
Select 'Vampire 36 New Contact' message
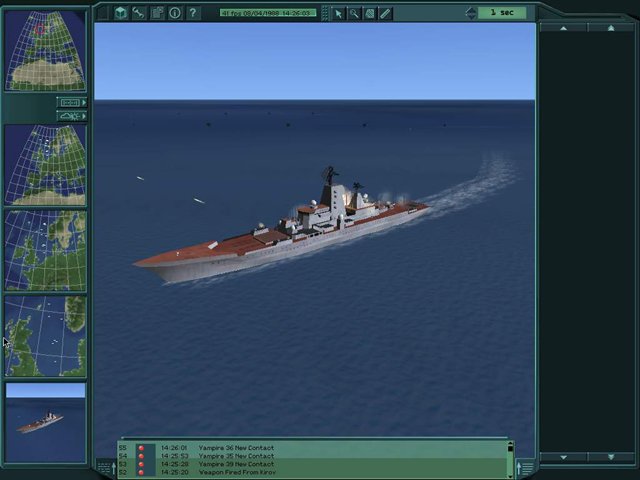coord(236,448)
